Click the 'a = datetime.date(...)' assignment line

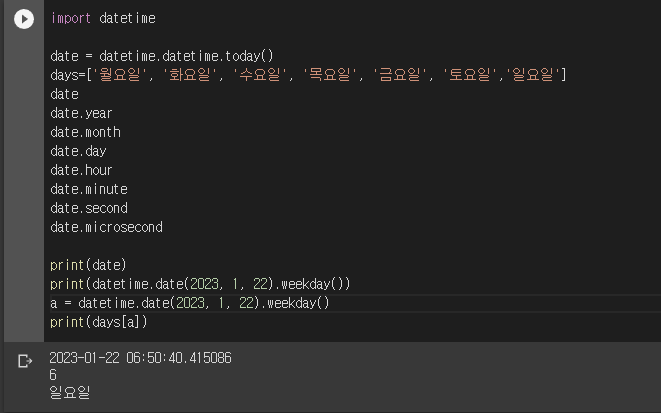190,303
